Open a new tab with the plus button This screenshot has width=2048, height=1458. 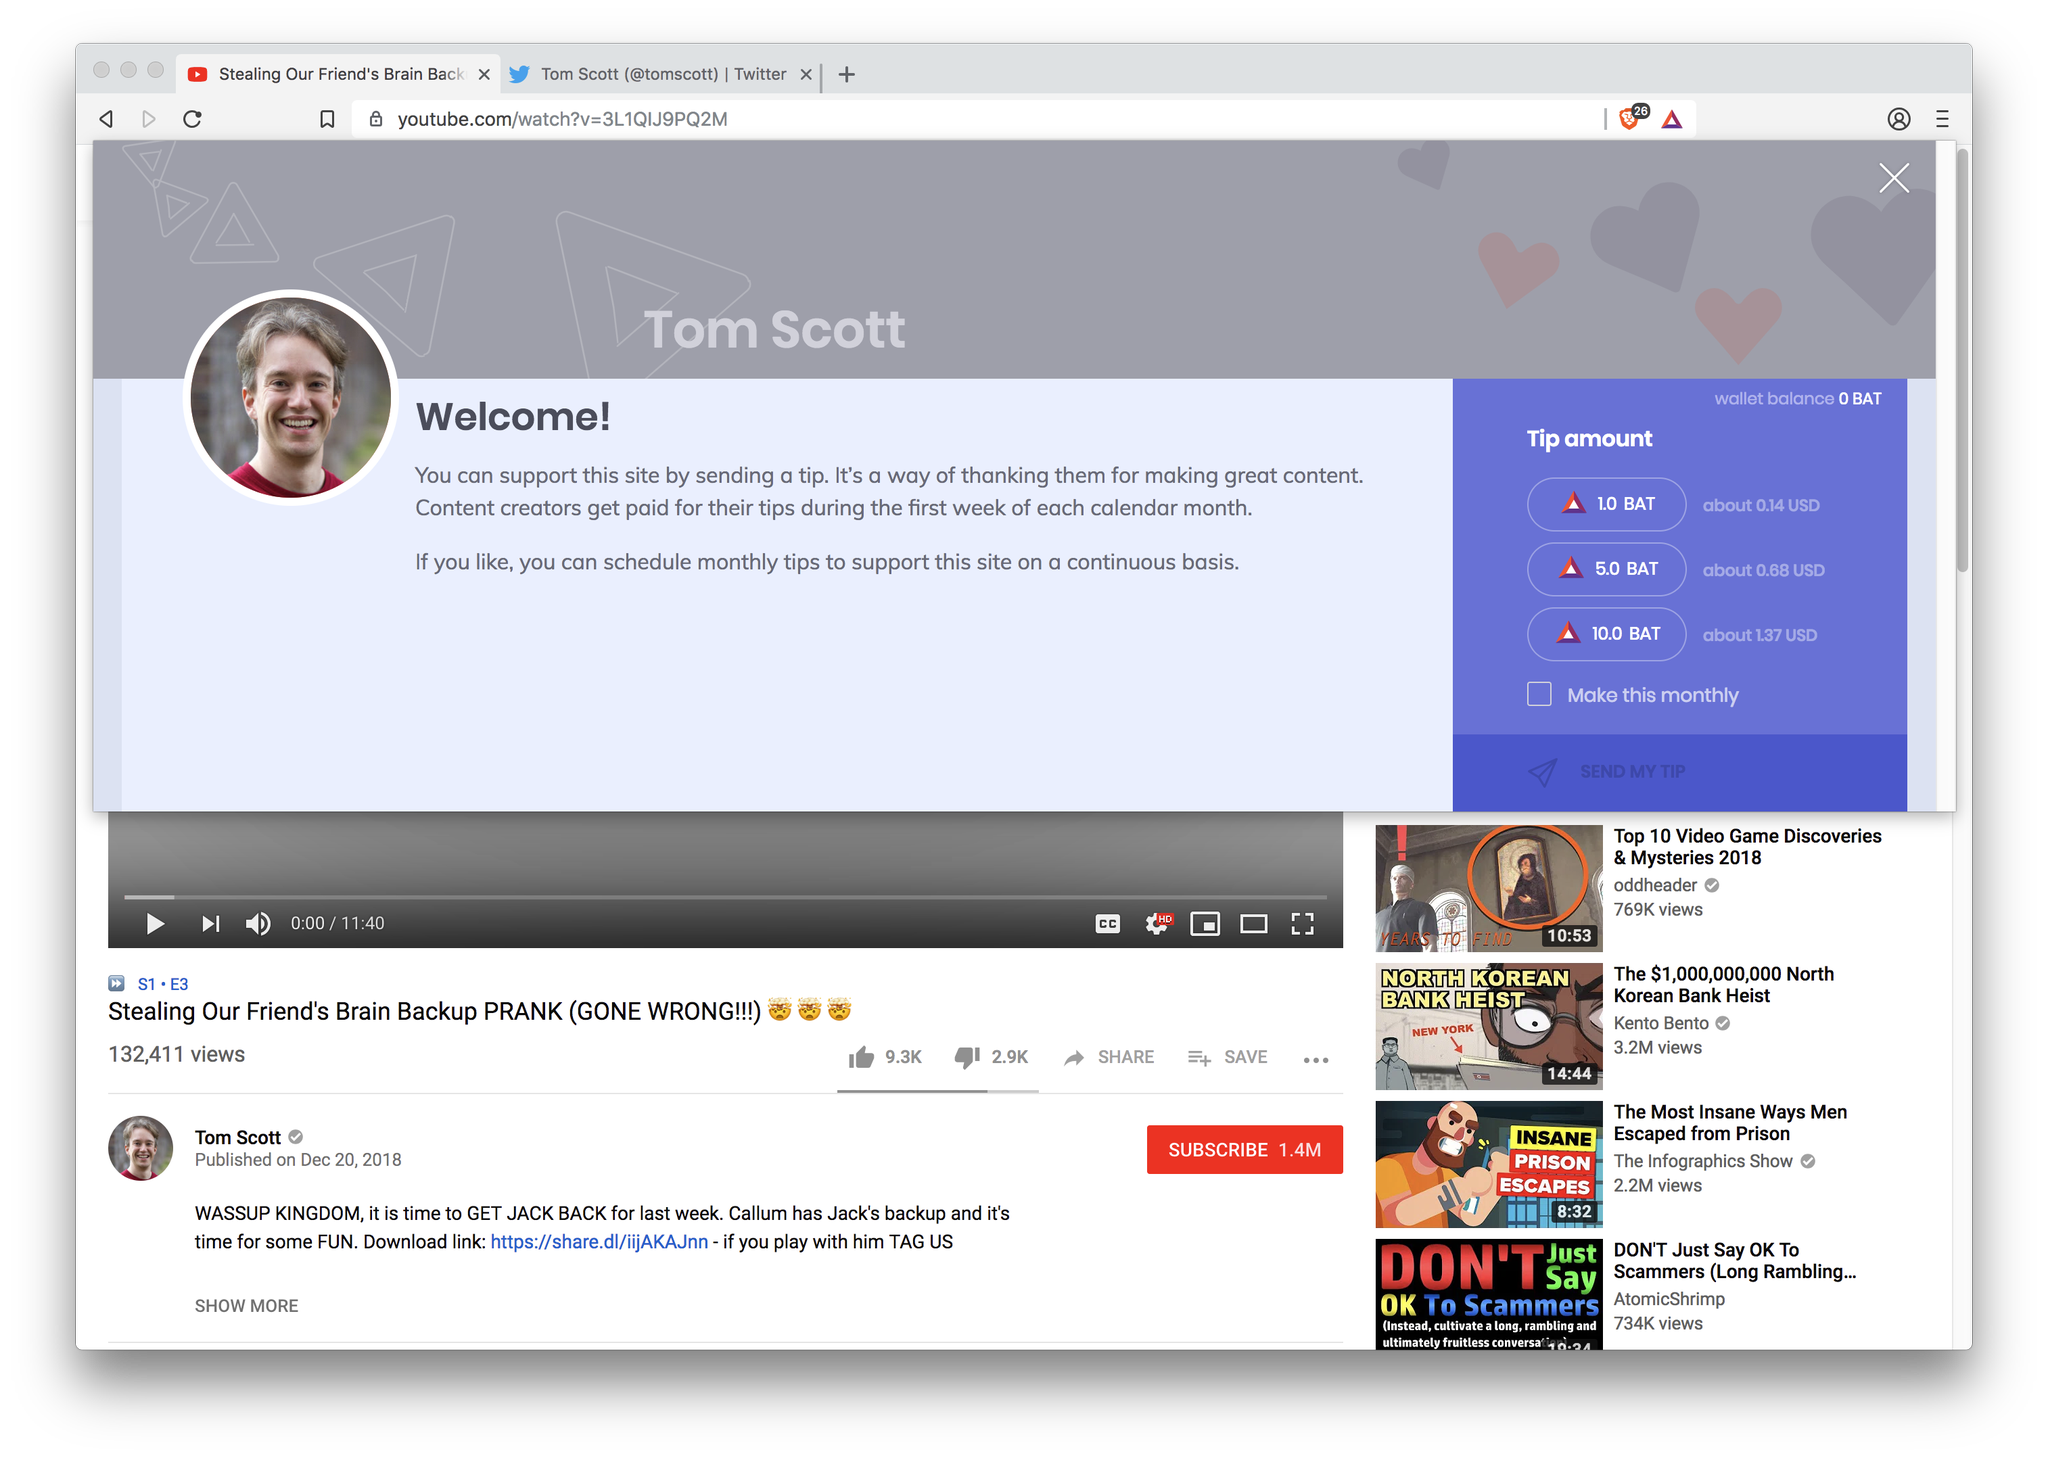(846, 74)
